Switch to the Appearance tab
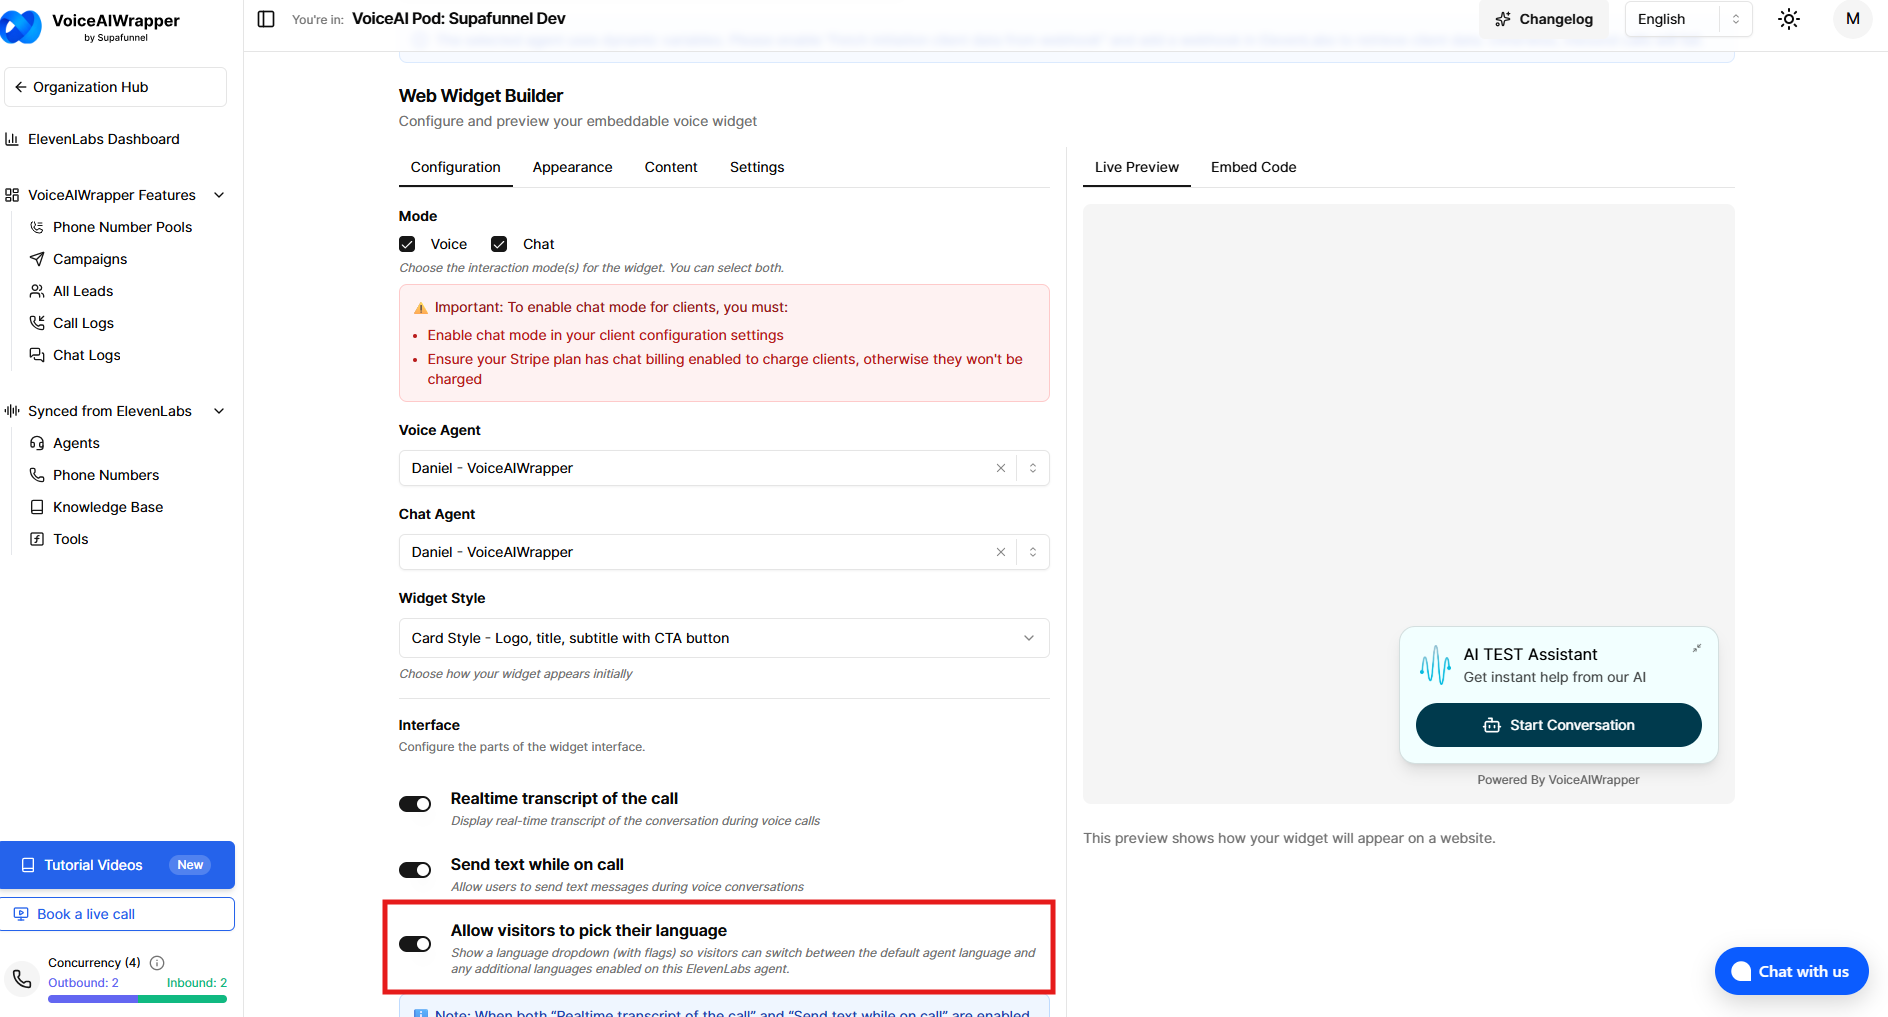 point(572,167)
